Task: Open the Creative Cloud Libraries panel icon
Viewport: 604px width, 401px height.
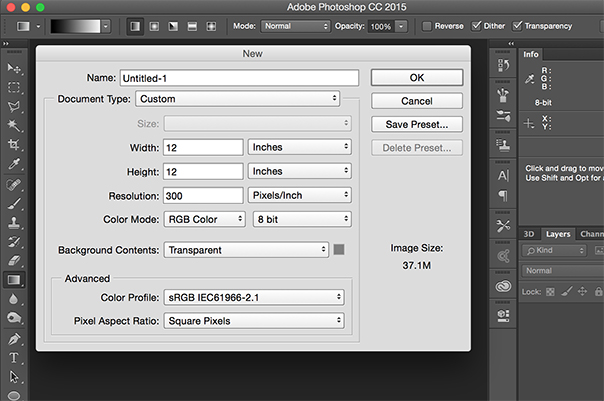Action: pos(503,286)
